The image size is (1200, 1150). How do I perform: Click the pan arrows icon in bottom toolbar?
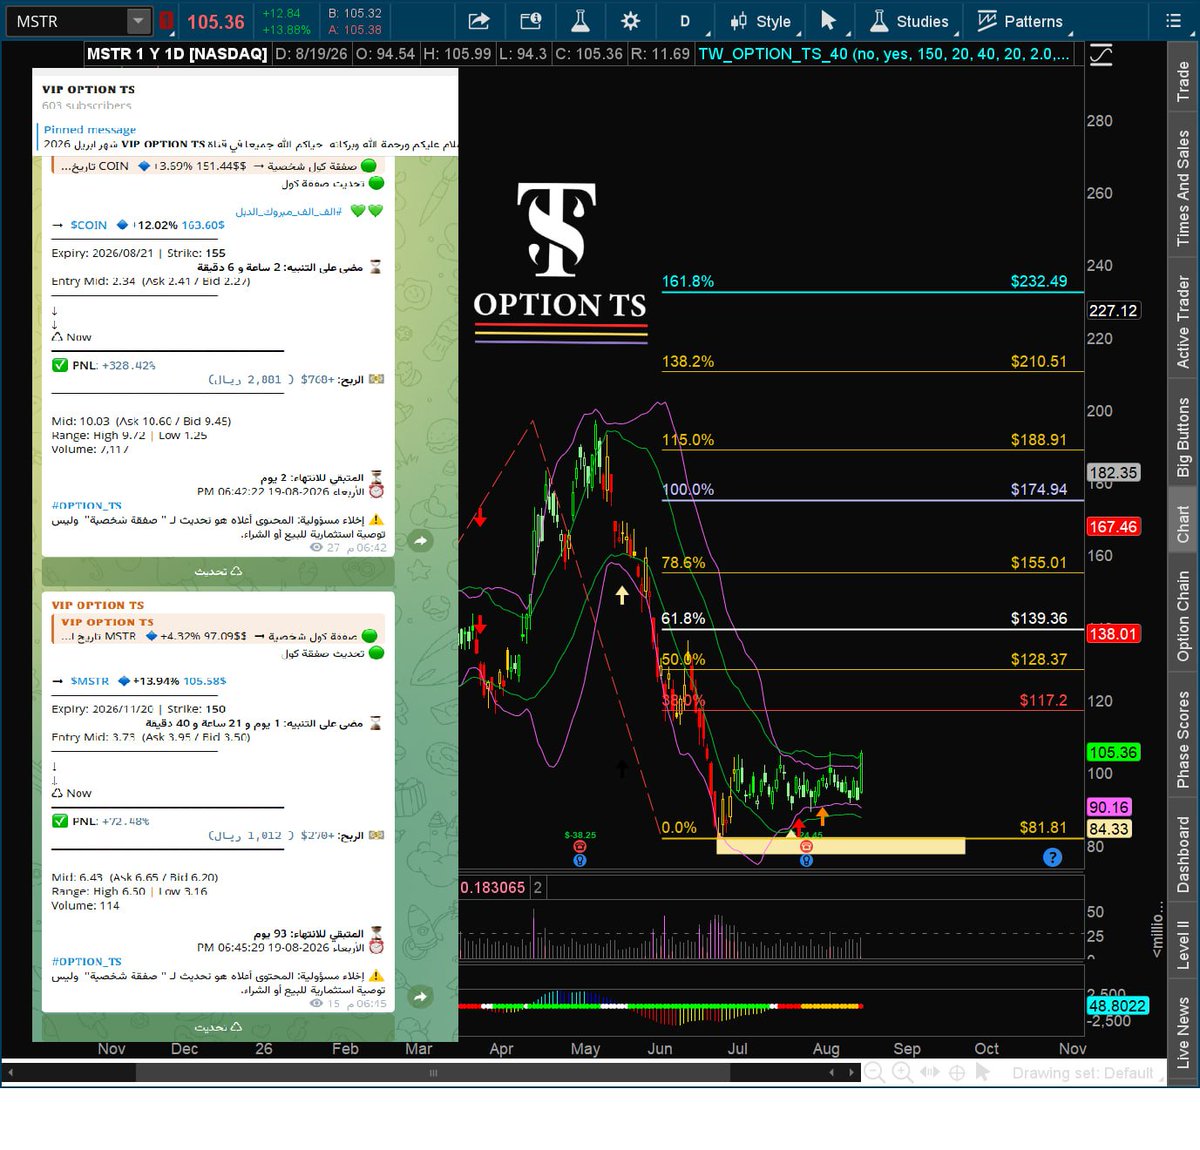tap(930, 1073)
